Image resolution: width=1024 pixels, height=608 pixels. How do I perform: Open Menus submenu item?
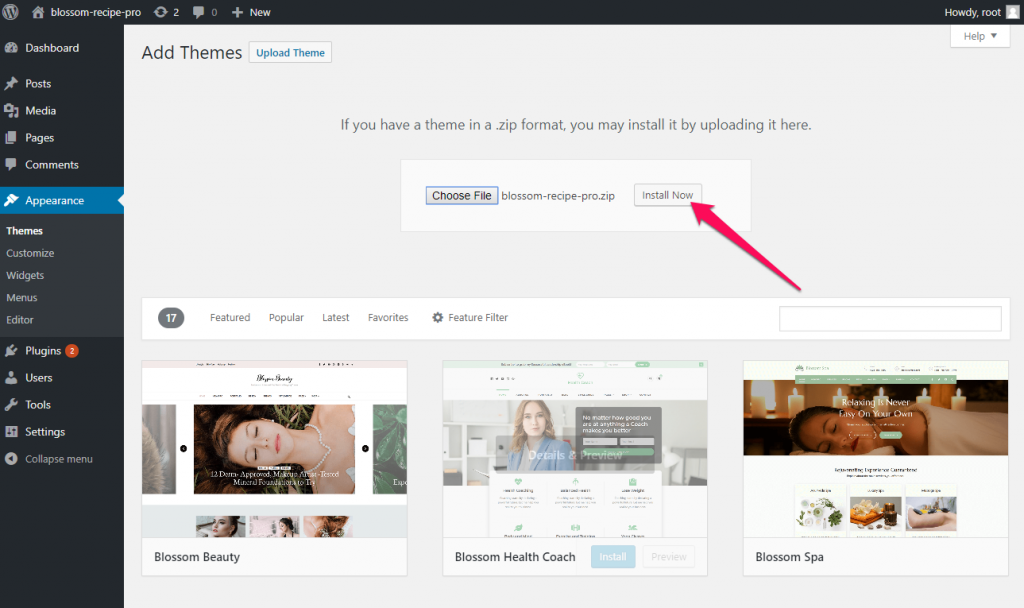click(x=22, y=298)
